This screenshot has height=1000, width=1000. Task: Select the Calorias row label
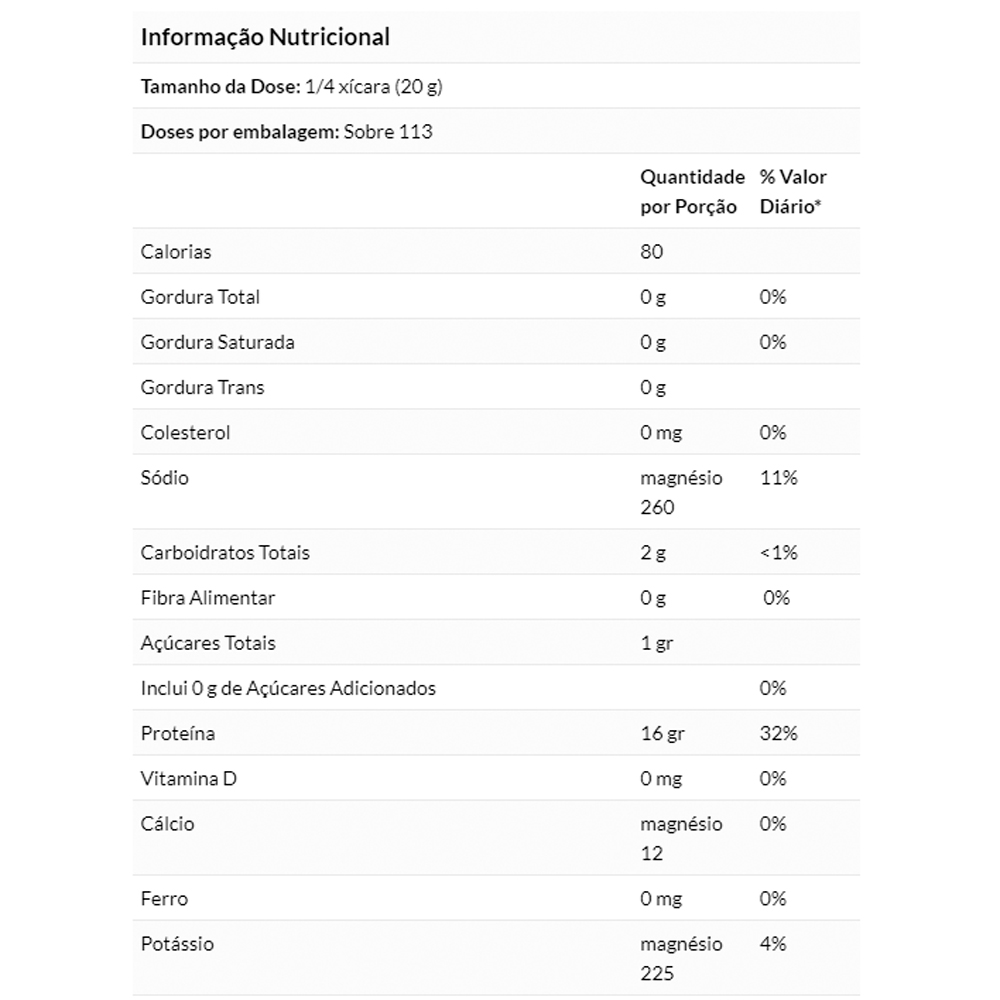tap(175, 252)
